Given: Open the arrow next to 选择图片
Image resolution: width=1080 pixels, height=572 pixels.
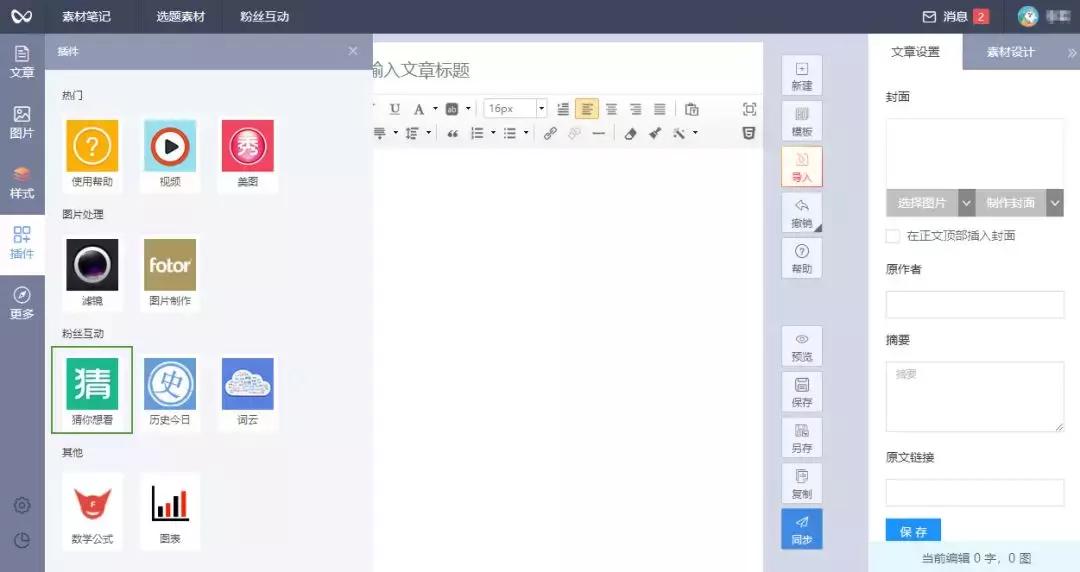Looking at the screenshot, I should coord(966,203).
